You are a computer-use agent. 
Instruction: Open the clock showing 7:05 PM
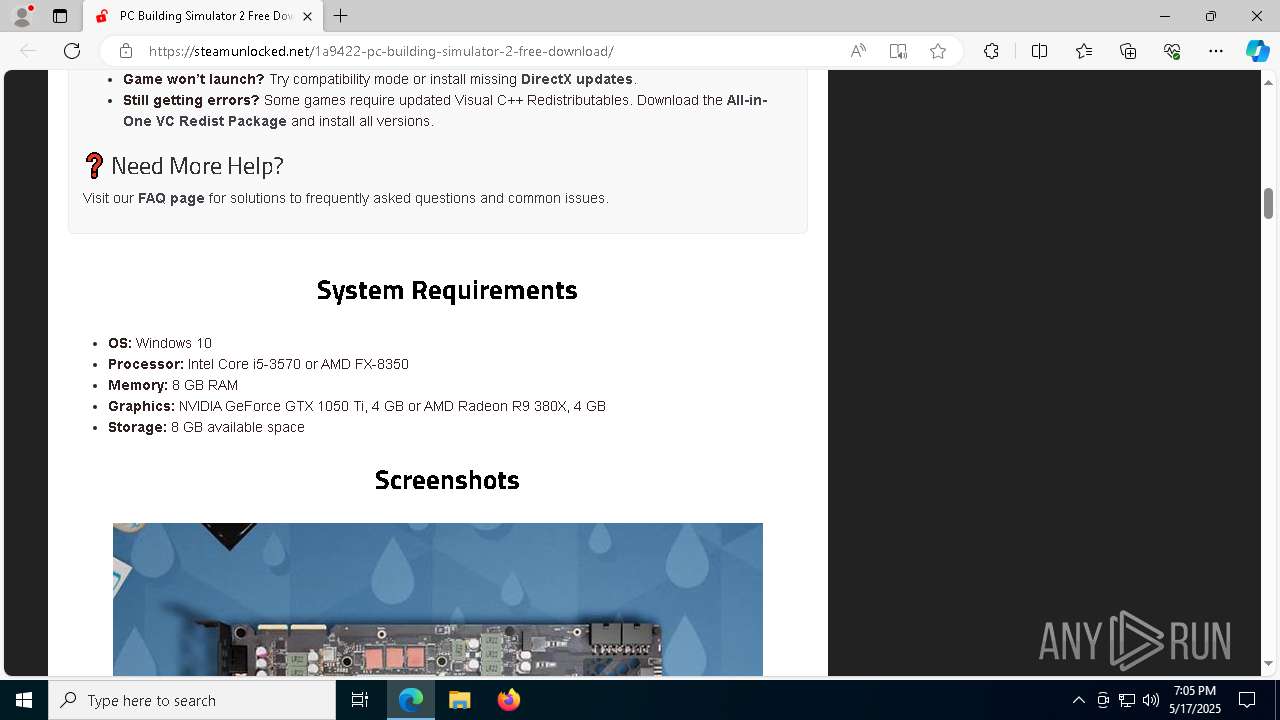point(1197,700)
